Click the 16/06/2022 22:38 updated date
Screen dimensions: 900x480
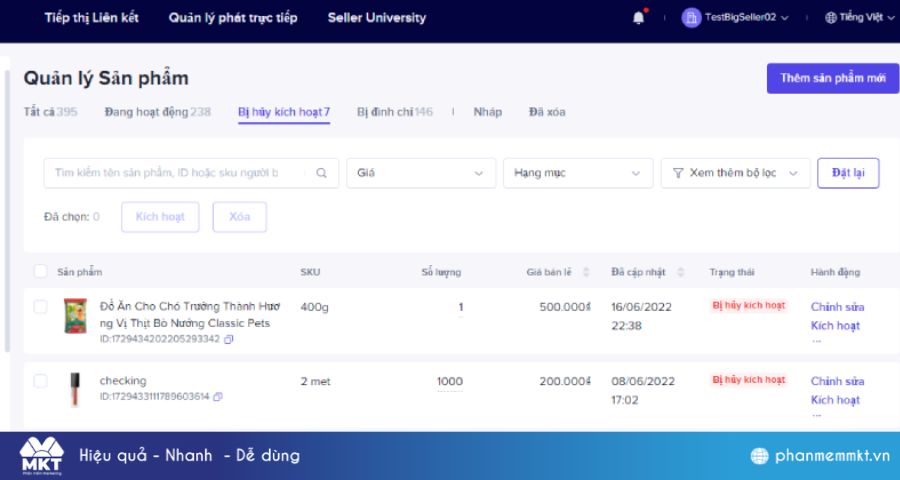pyautogui.click(x=641, y=316)
